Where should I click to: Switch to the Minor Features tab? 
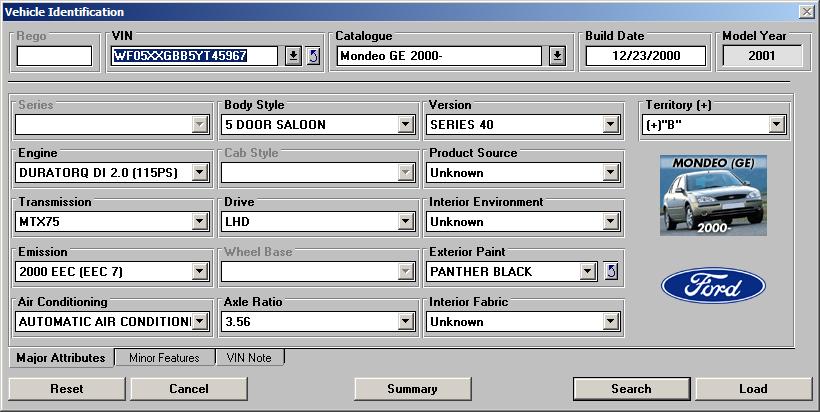(164, 358)
